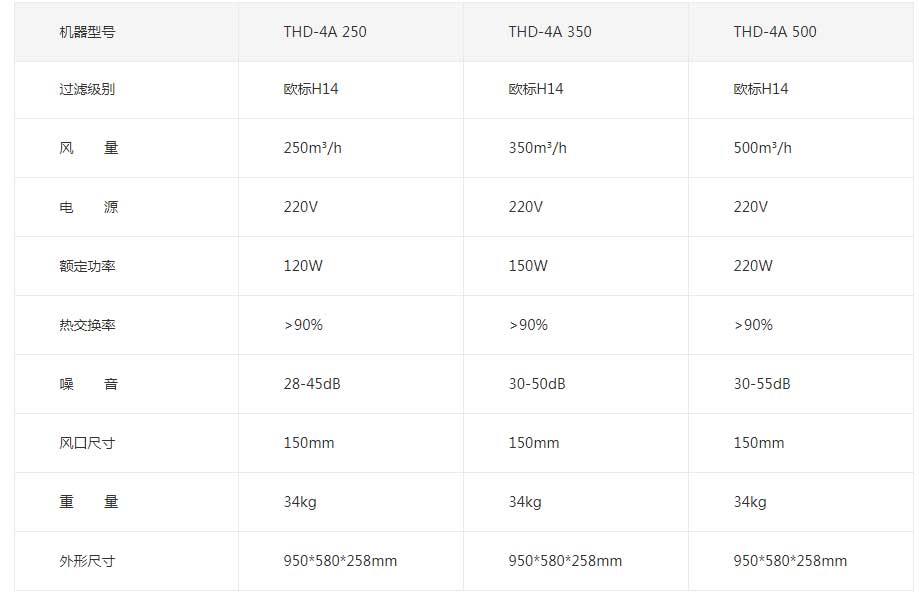Click the 热交换率 row label
The image size is (919, 601).
tap(87, 325)
